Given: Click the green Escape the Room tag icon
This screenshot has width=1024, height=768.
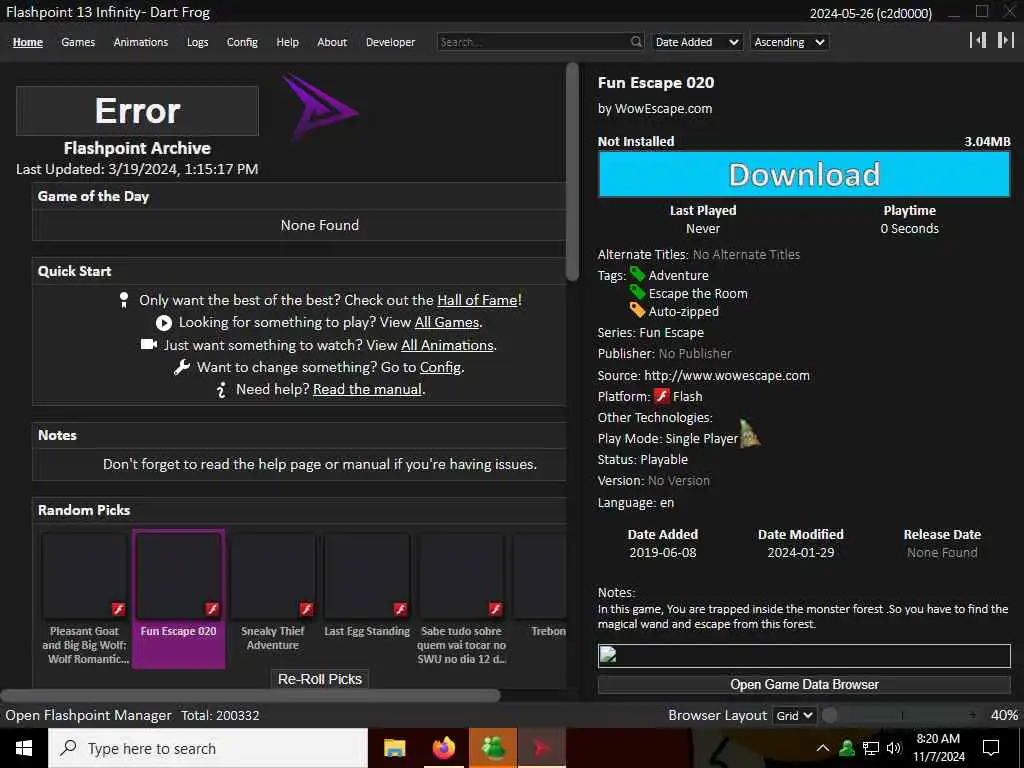Looking at the screenshot, I should (637, 292).
